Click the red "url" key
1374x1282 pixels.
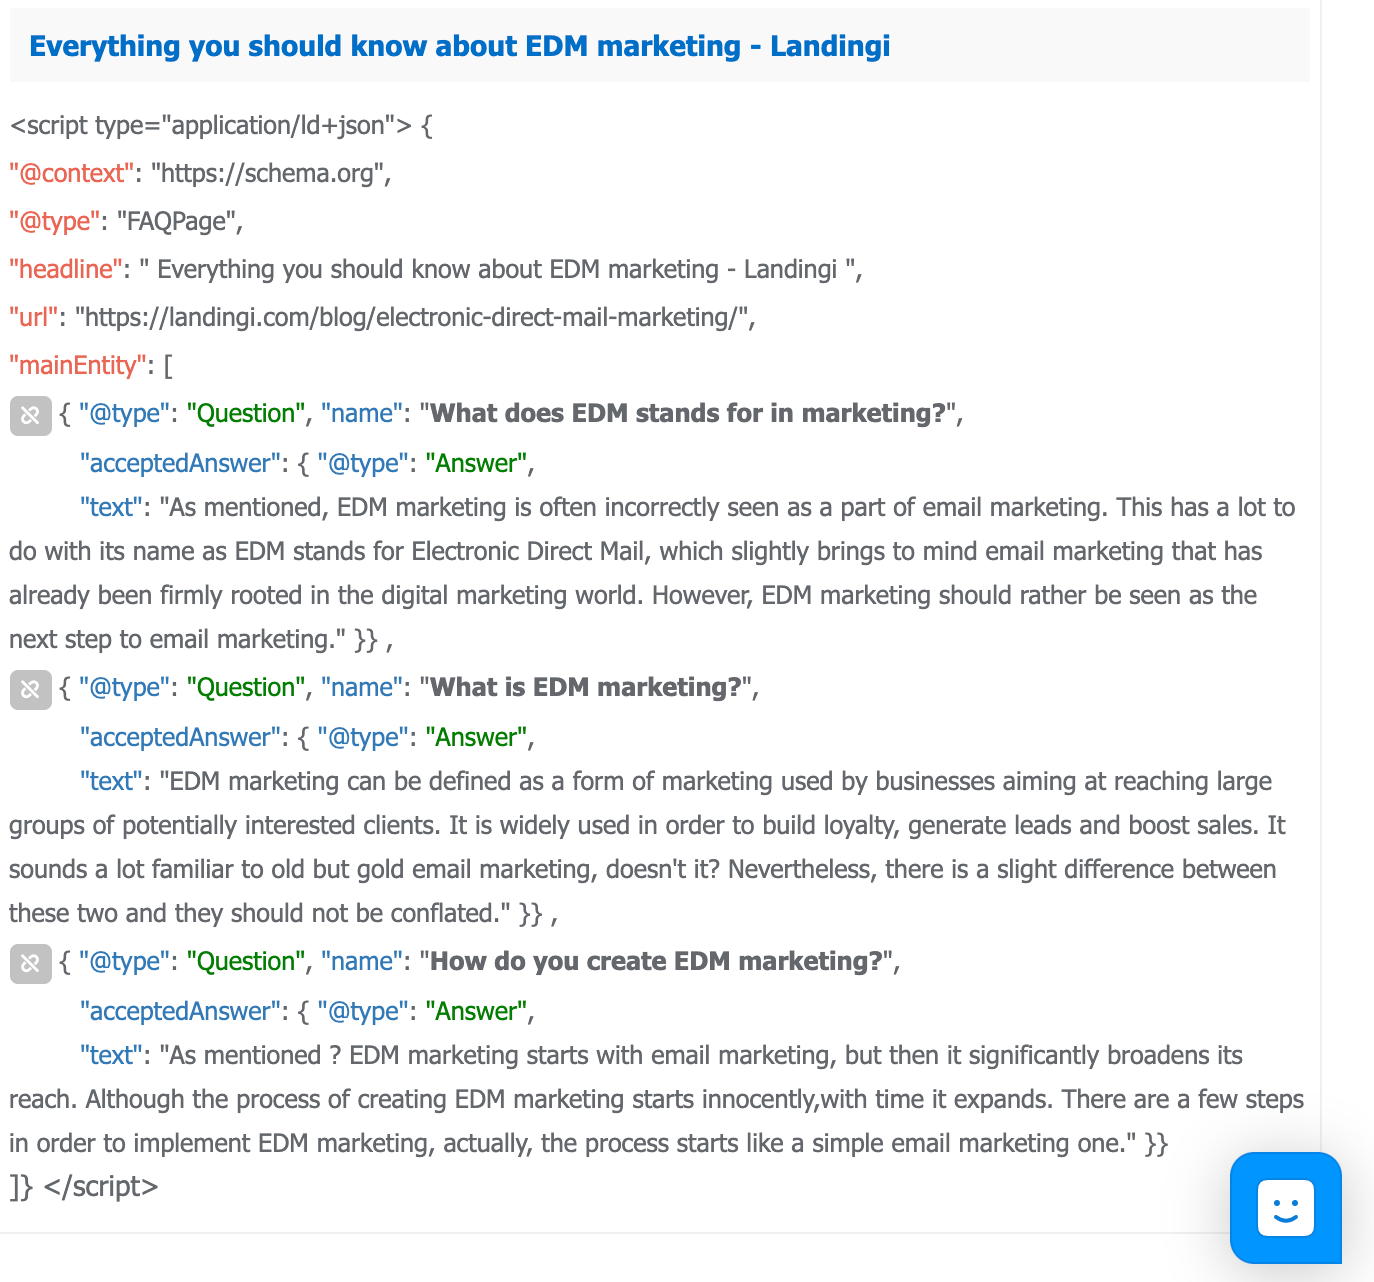click(x=34, y=317)
